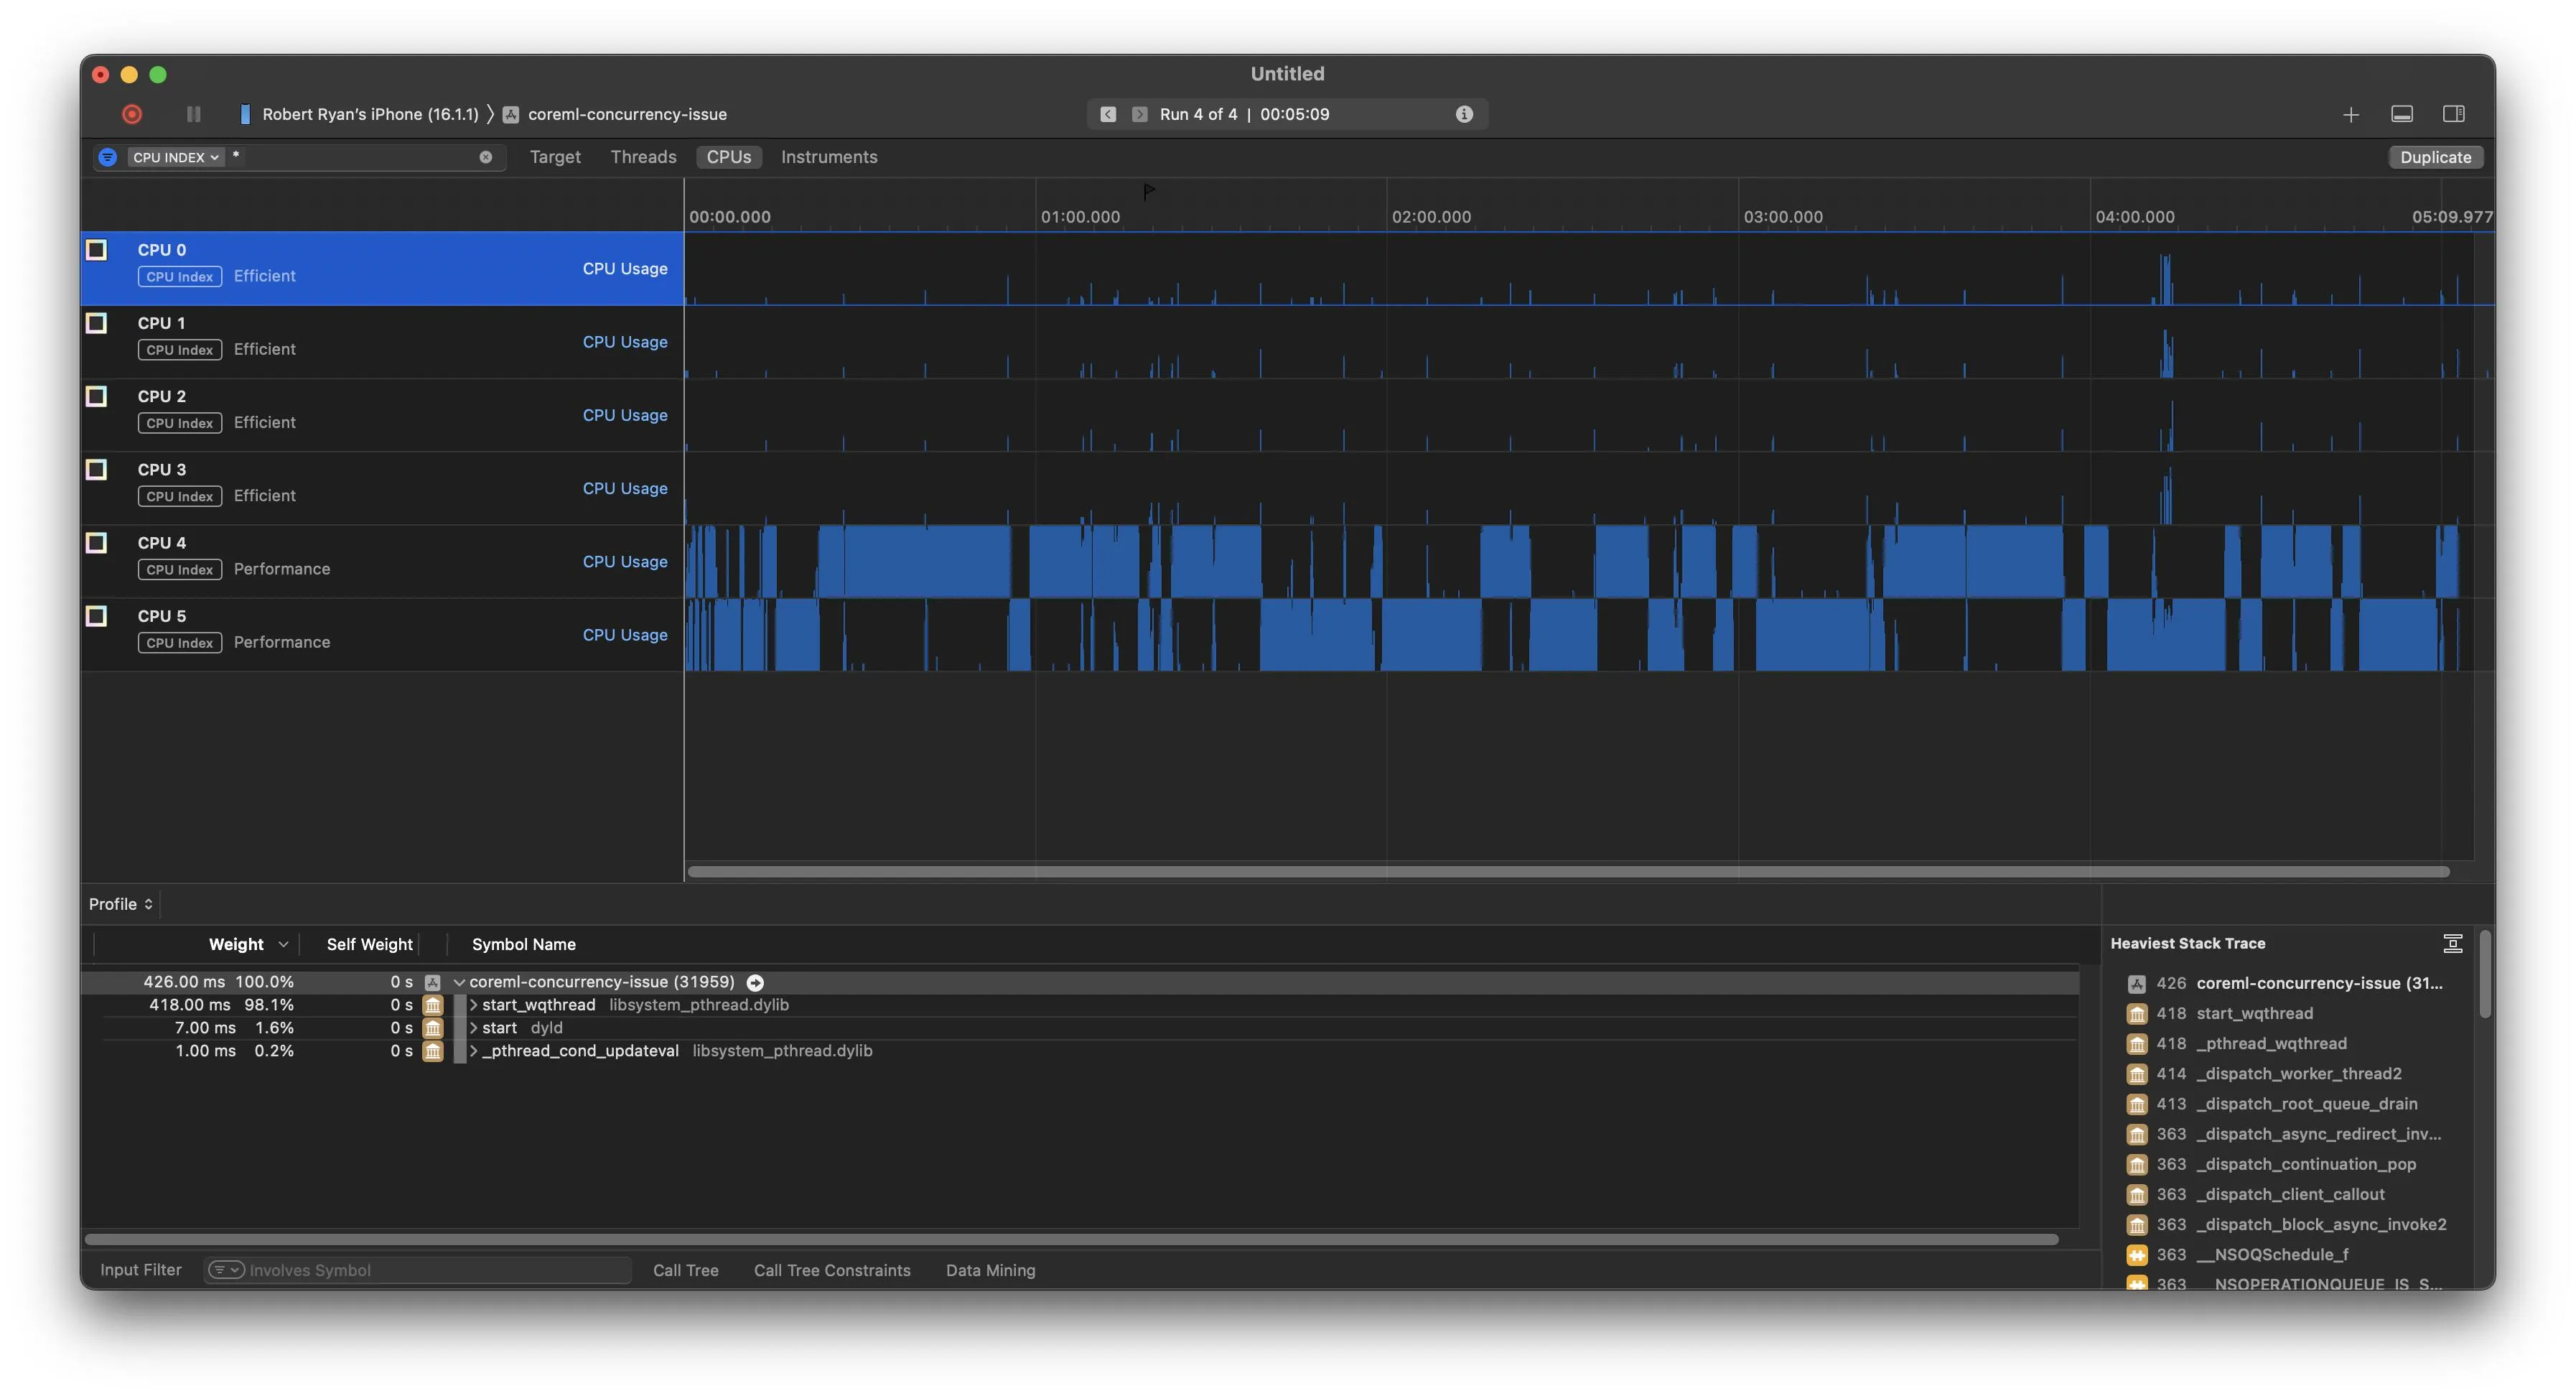The height and width of the screenshot is (1396, 2576).
Task: Open run info circle icon
Action: pos(1464,114)
